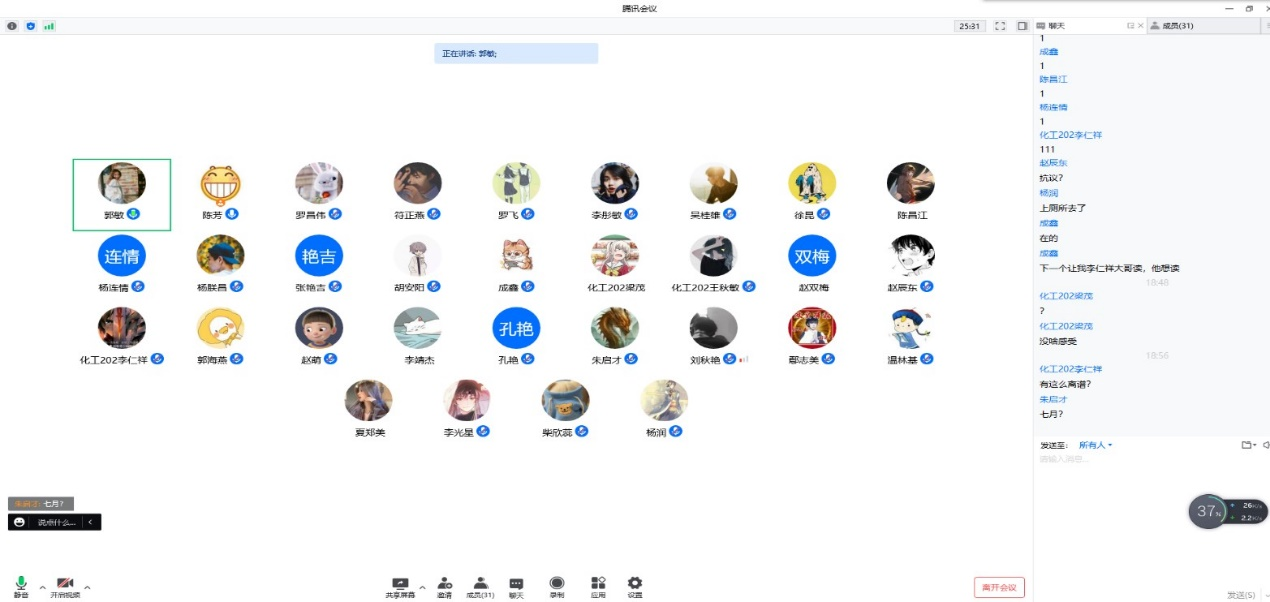
Task: Click the meeting info icon top-left
Action: 12,26
